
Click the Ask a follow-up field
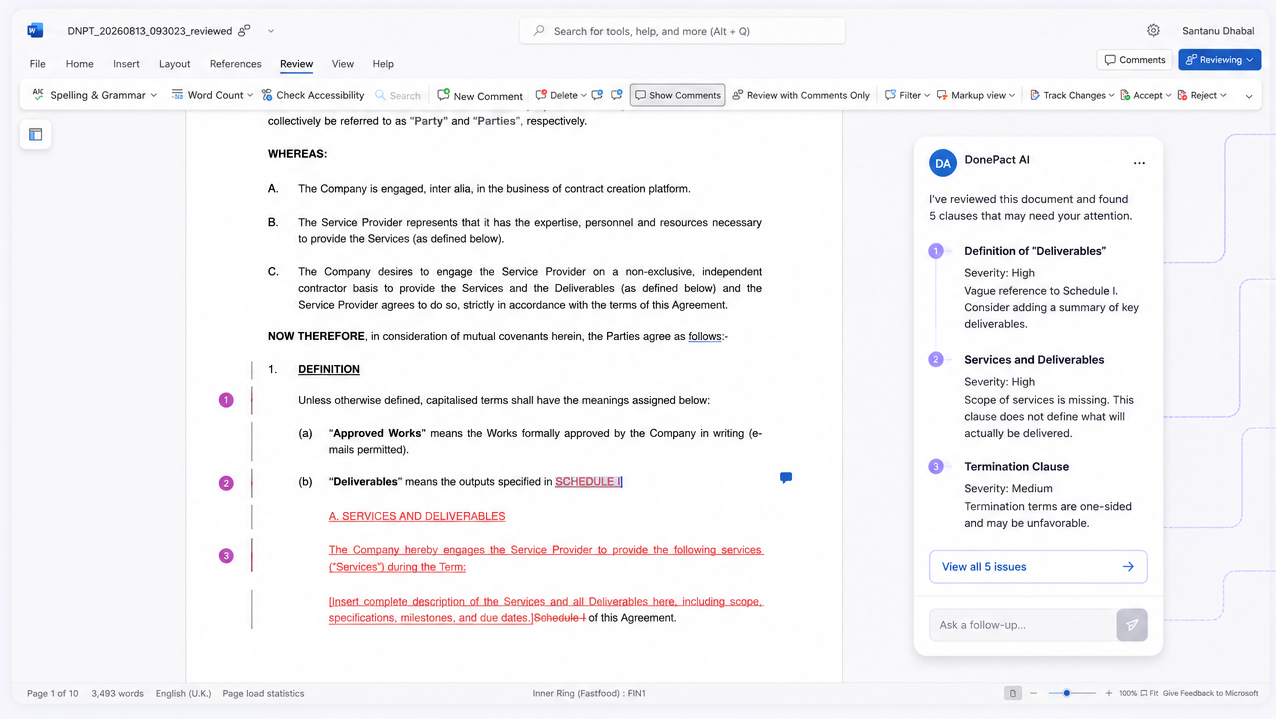(1022, 625)
